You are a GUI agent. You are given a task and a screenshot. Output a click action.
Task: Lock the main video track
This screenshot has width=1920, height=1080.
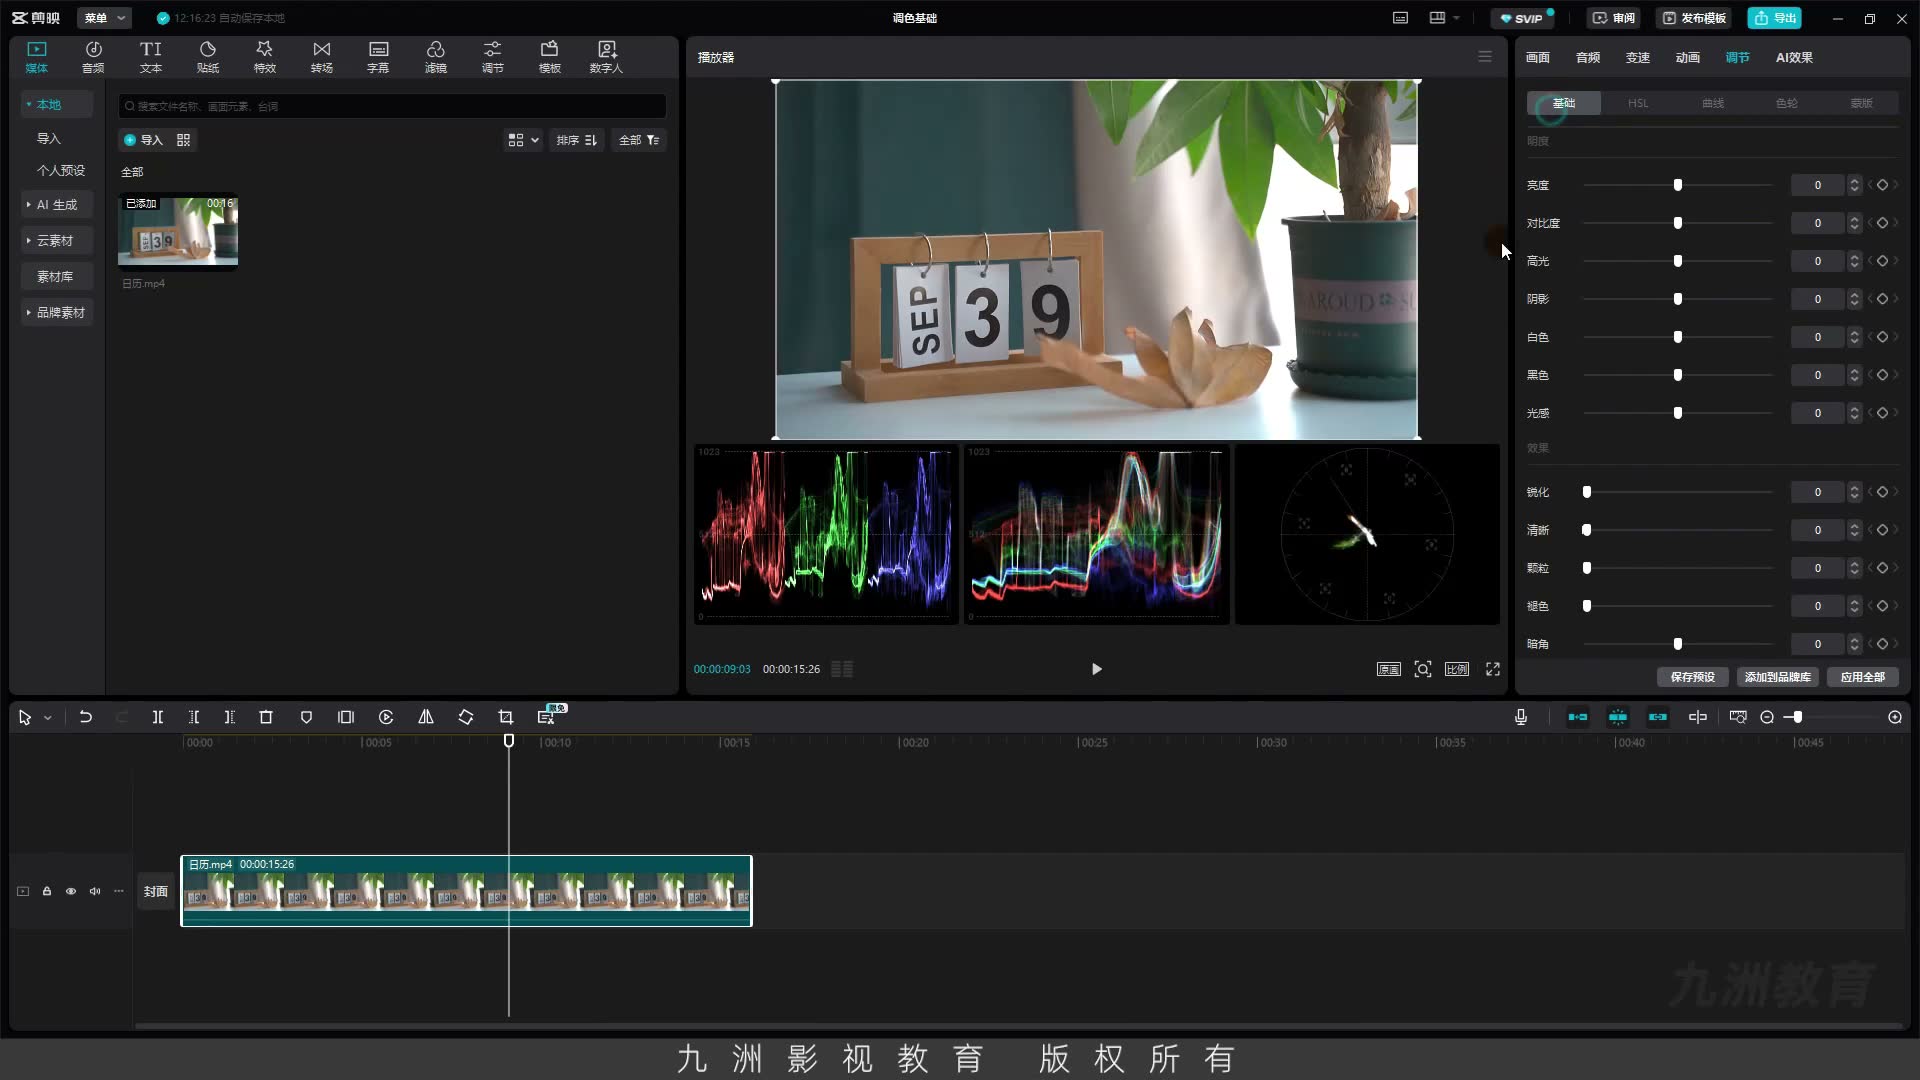pyautogui.click(x=47, y=891)
